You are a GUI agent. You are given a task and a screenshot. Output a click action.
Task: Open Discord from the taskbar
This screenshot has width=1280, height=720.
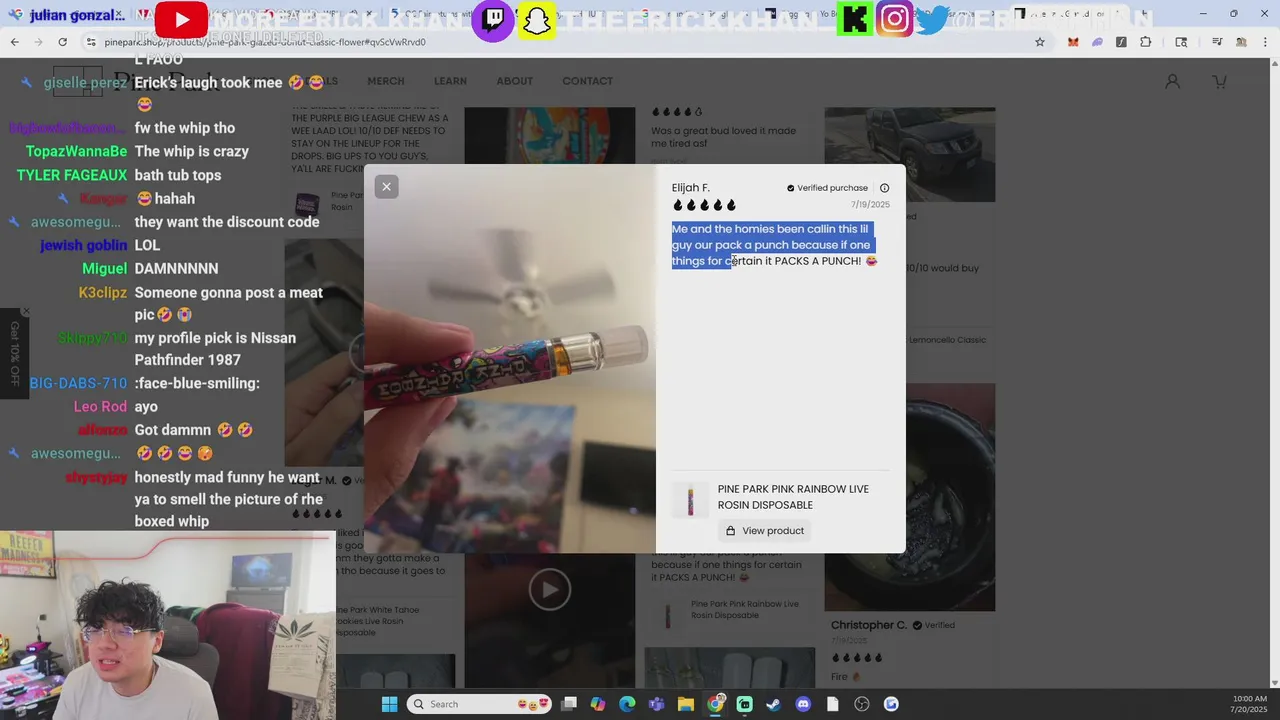point(803,704)
